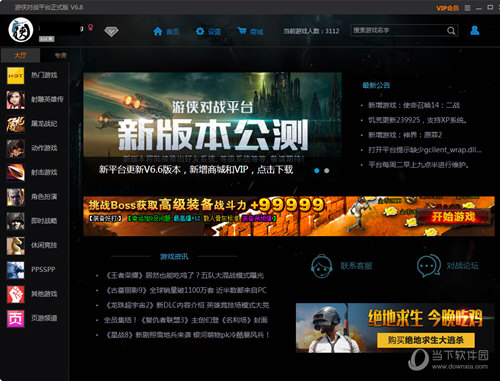Open the blue user account icon
The image size is (500, 381).
click(475, 30)
